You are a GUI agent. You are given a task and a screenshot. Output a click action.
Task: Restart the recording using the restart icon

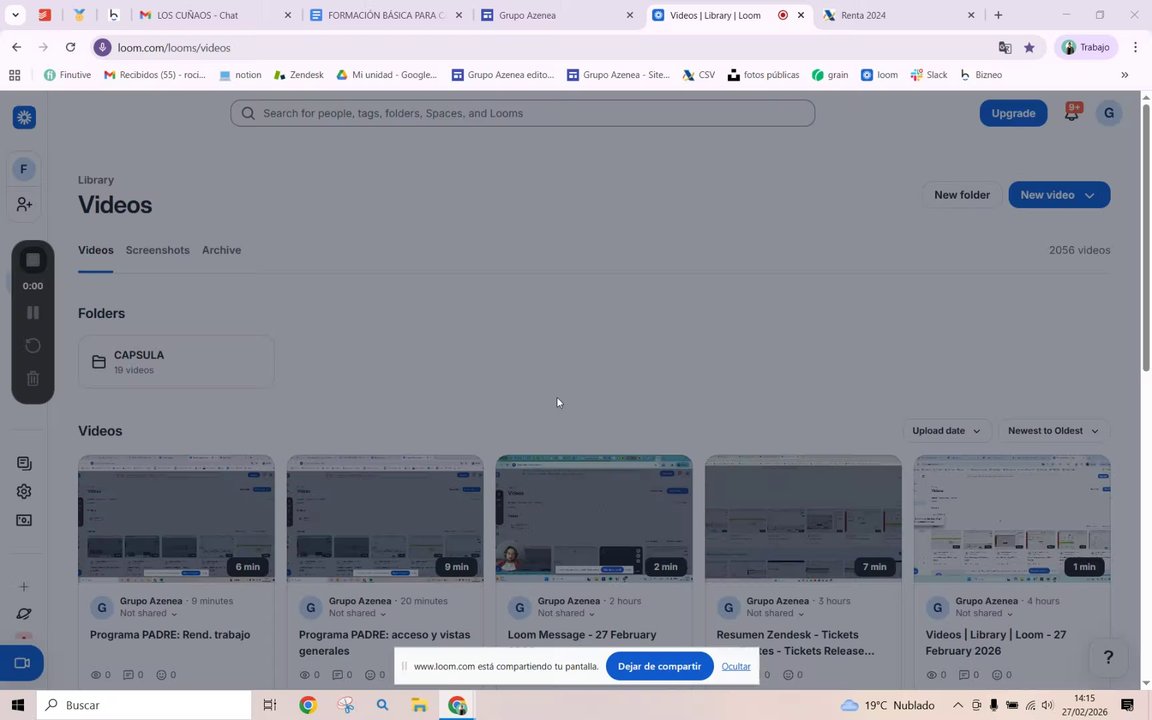[x=32, y=345]
